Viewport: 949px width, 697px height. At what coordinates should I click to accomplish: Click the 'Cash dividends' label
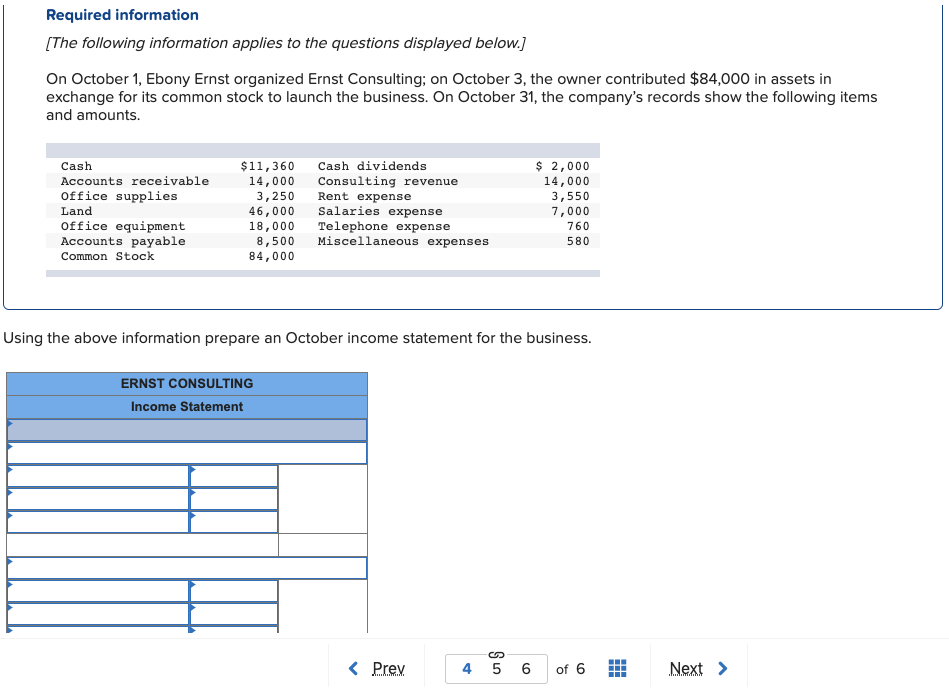(x=372, y=166)
